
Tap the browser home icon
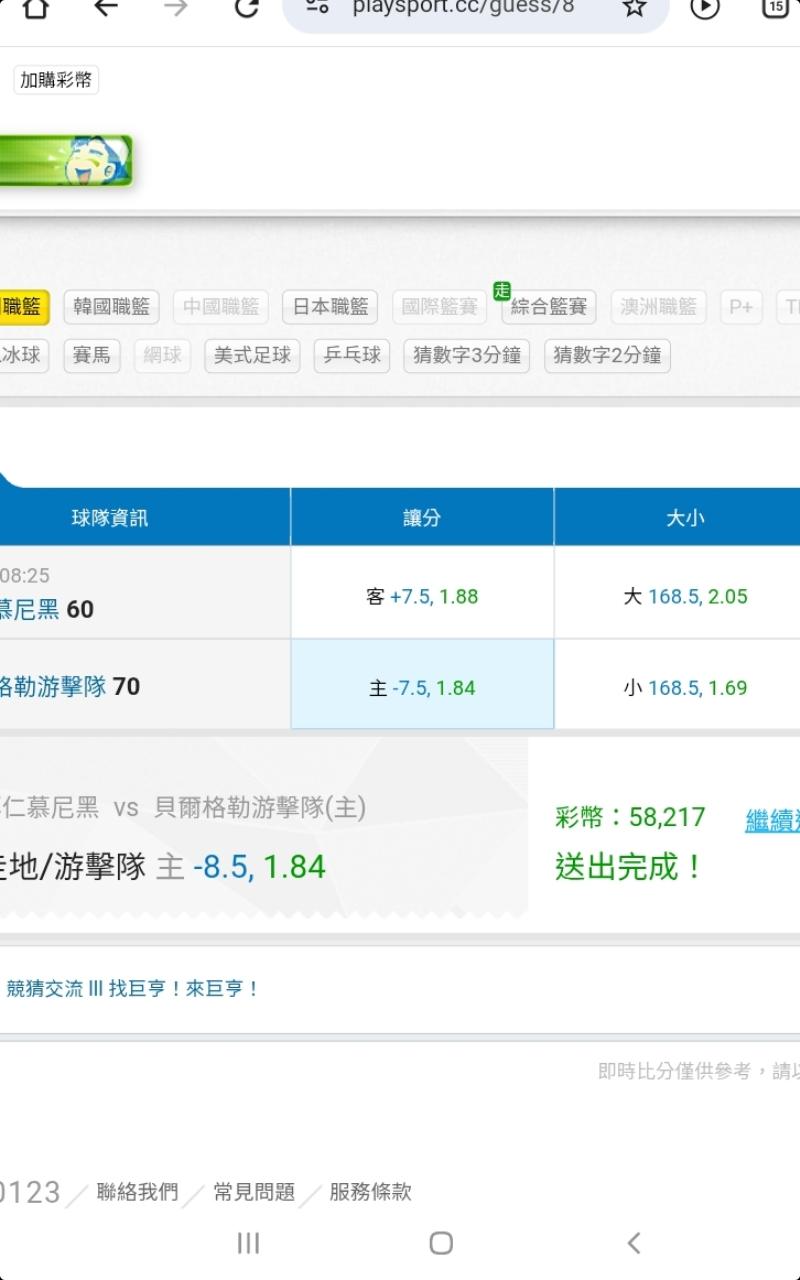pos(36,8)
